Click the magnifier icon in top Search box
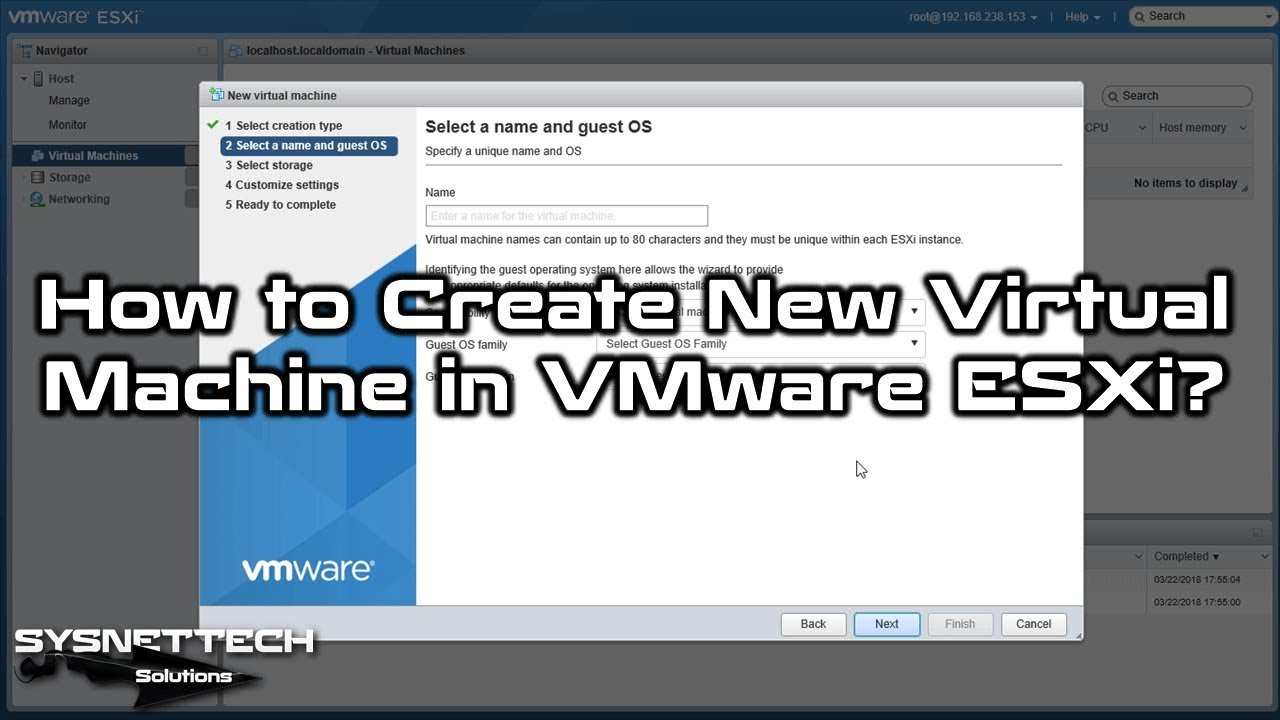Viewport: 1280px width, 720px height. point(1139,16)
